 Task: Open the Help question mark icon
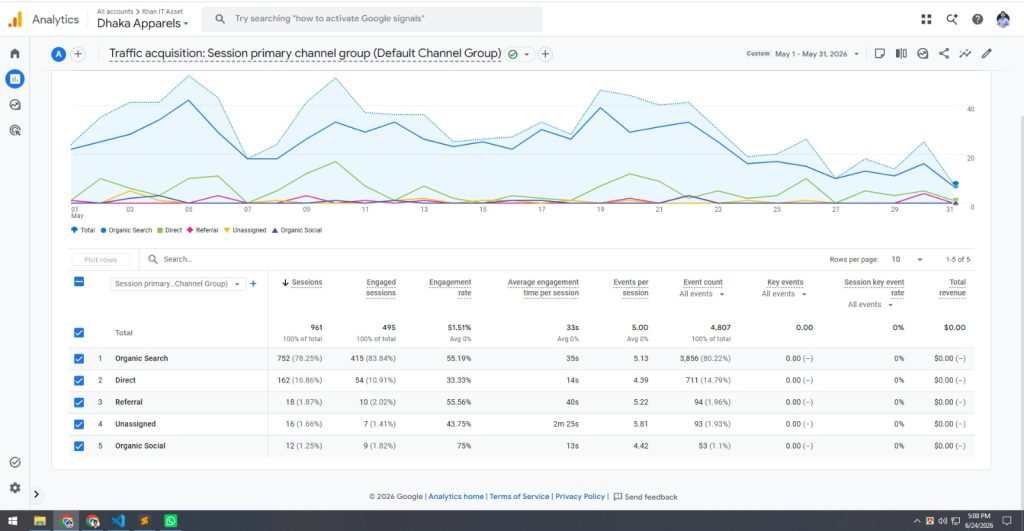tap(977, 19)
